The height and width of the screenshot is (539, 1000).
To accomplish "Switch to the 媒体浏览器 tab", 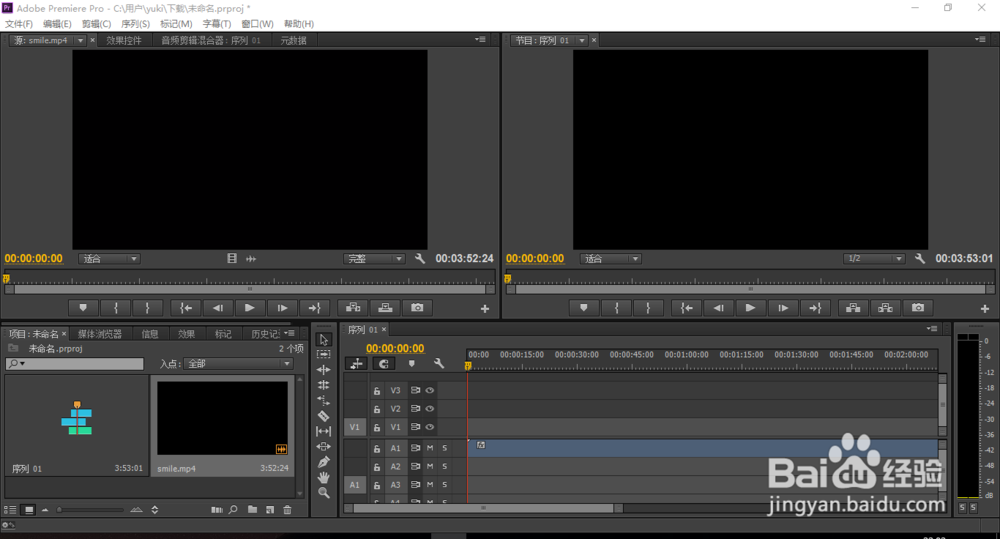I will [x=99, y=334].
